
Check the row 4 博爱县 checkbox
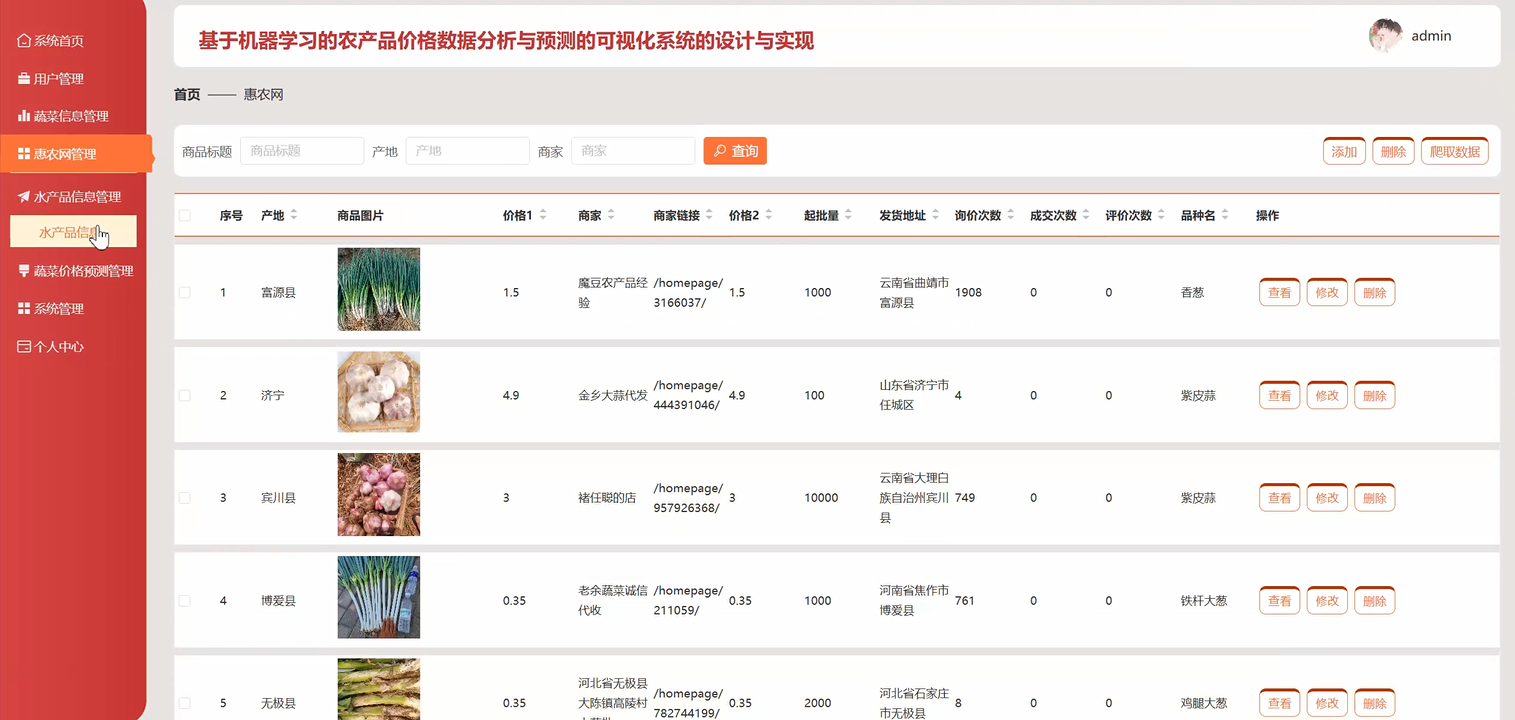tap(184, 601)
